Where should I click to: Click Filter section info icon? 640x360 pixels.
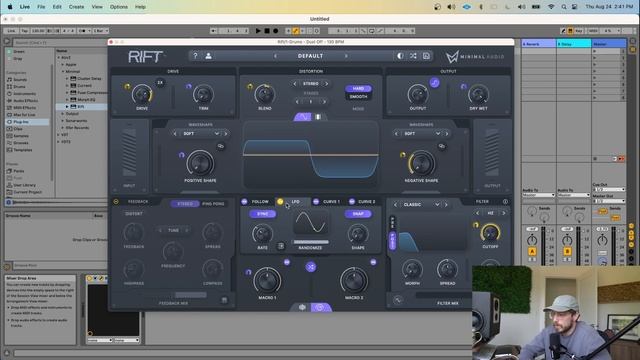tap(505, 202)
